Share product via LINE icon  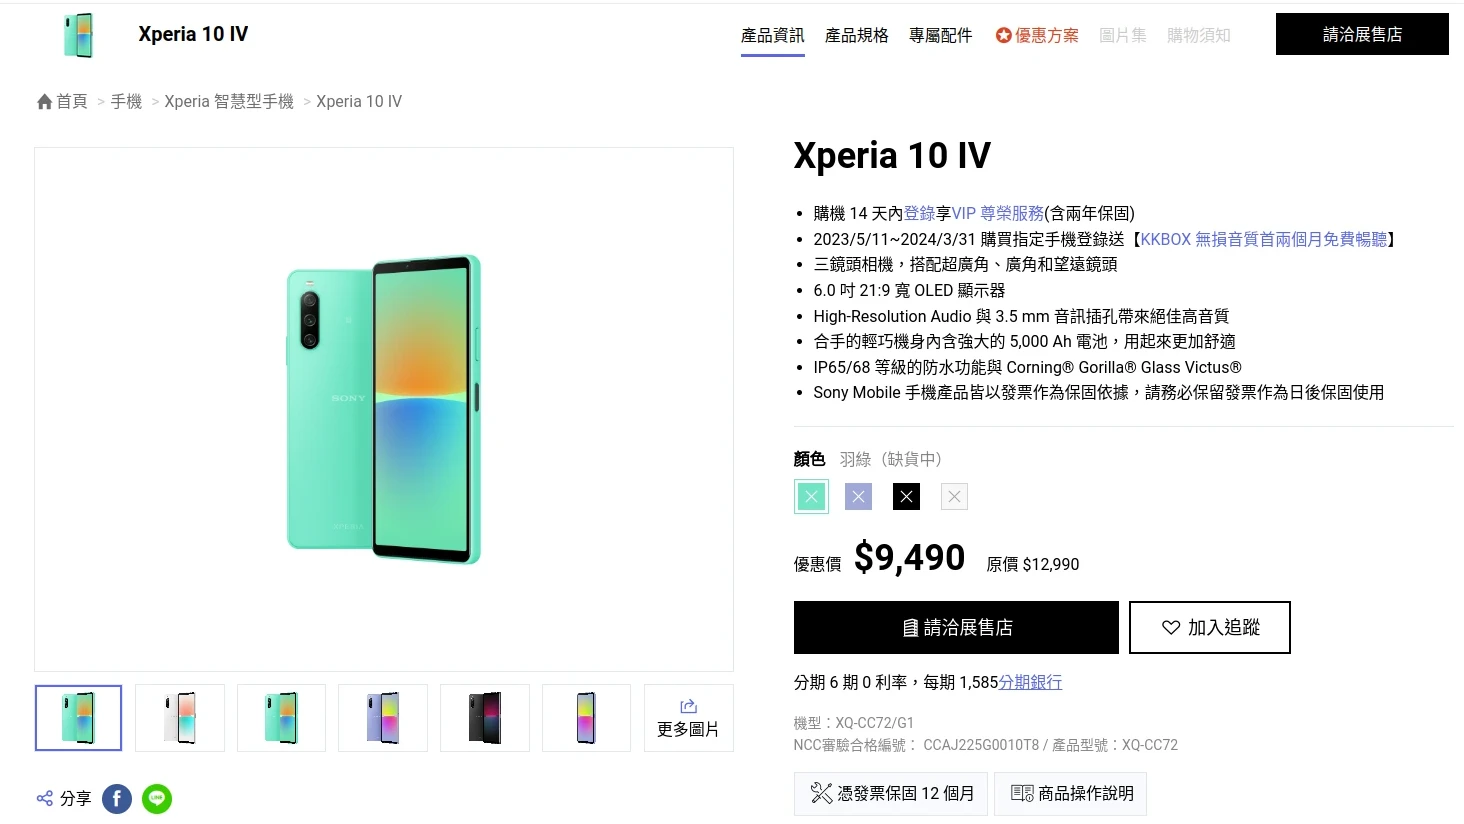tap(157, 799)
